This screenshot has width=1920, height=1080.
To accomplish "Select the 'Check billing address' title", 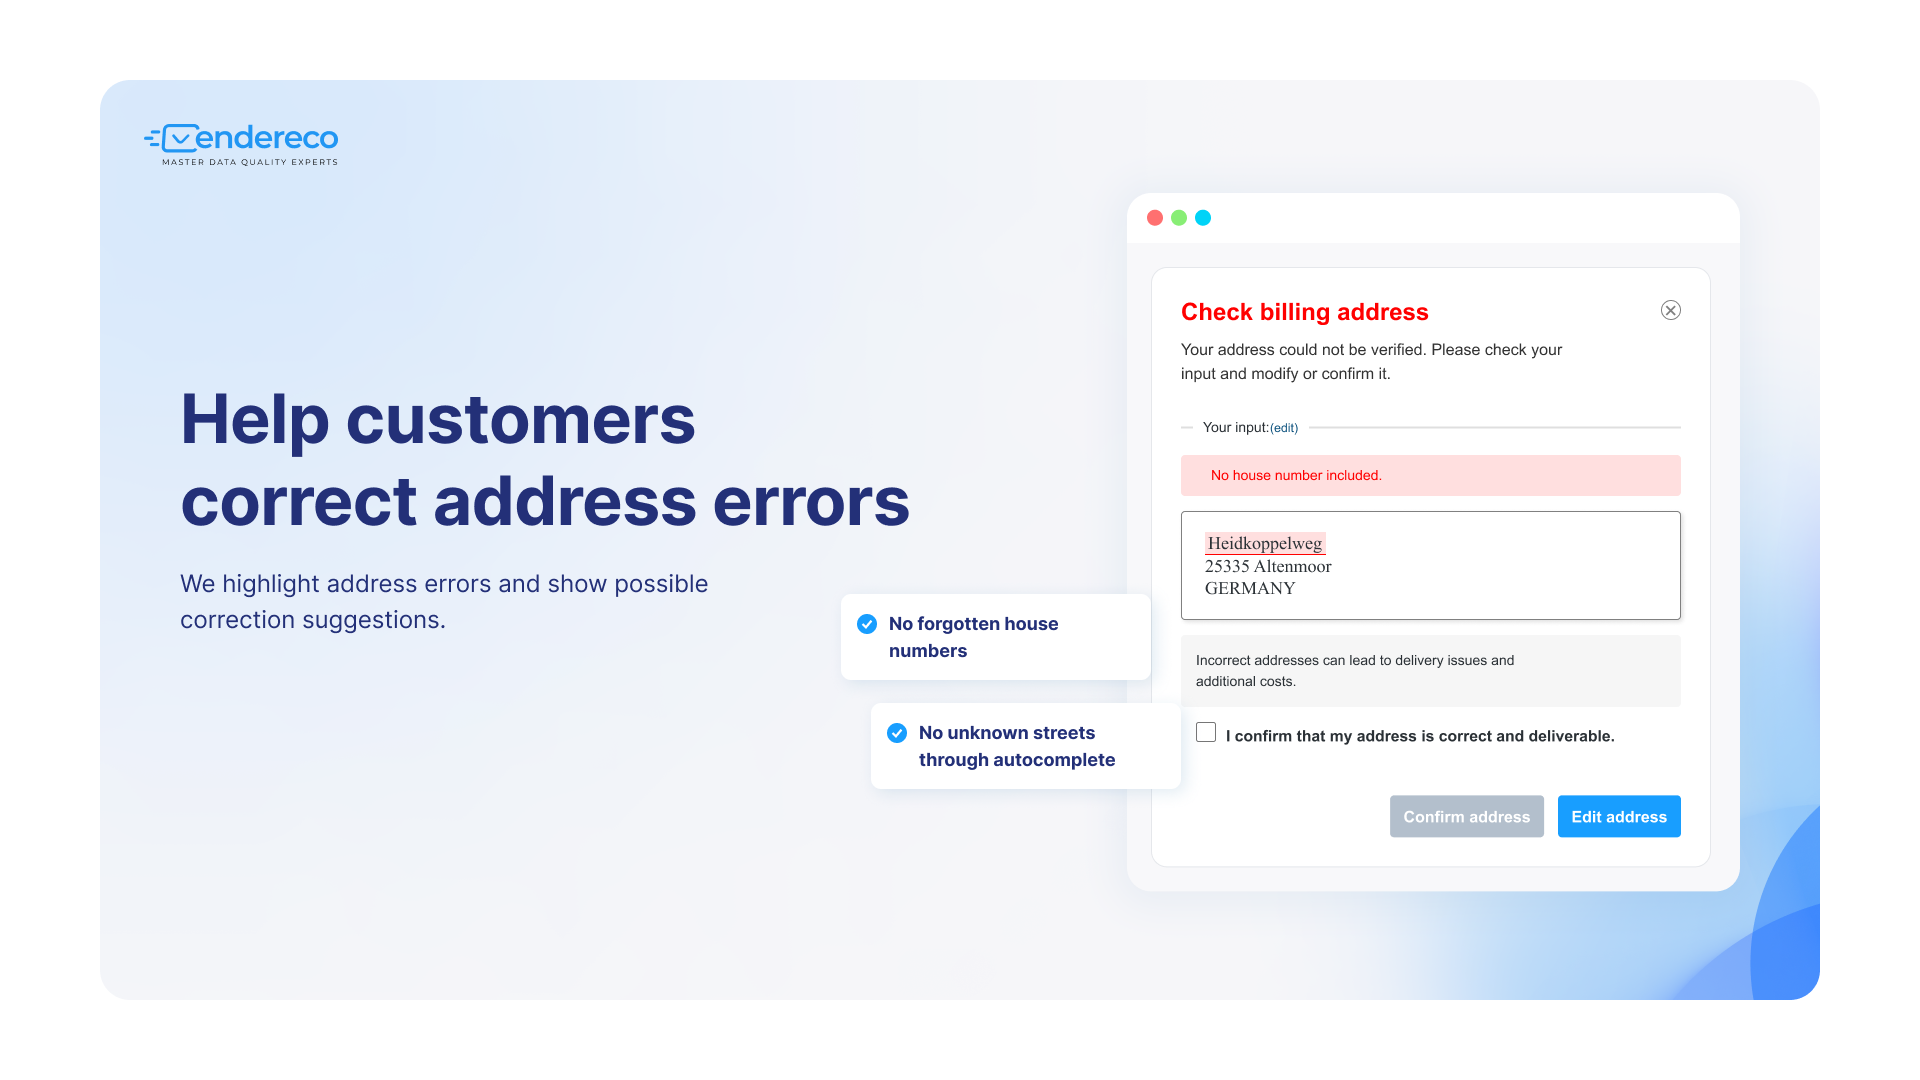I will (1304, 313).
